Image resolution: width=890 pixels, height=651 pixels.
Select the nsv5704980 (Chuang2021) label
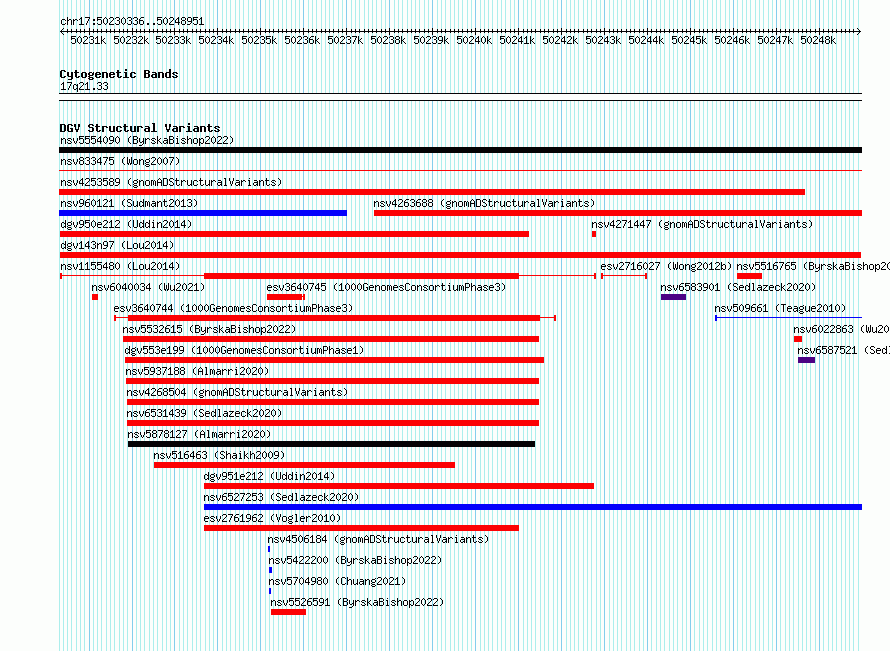coord(338,581)
